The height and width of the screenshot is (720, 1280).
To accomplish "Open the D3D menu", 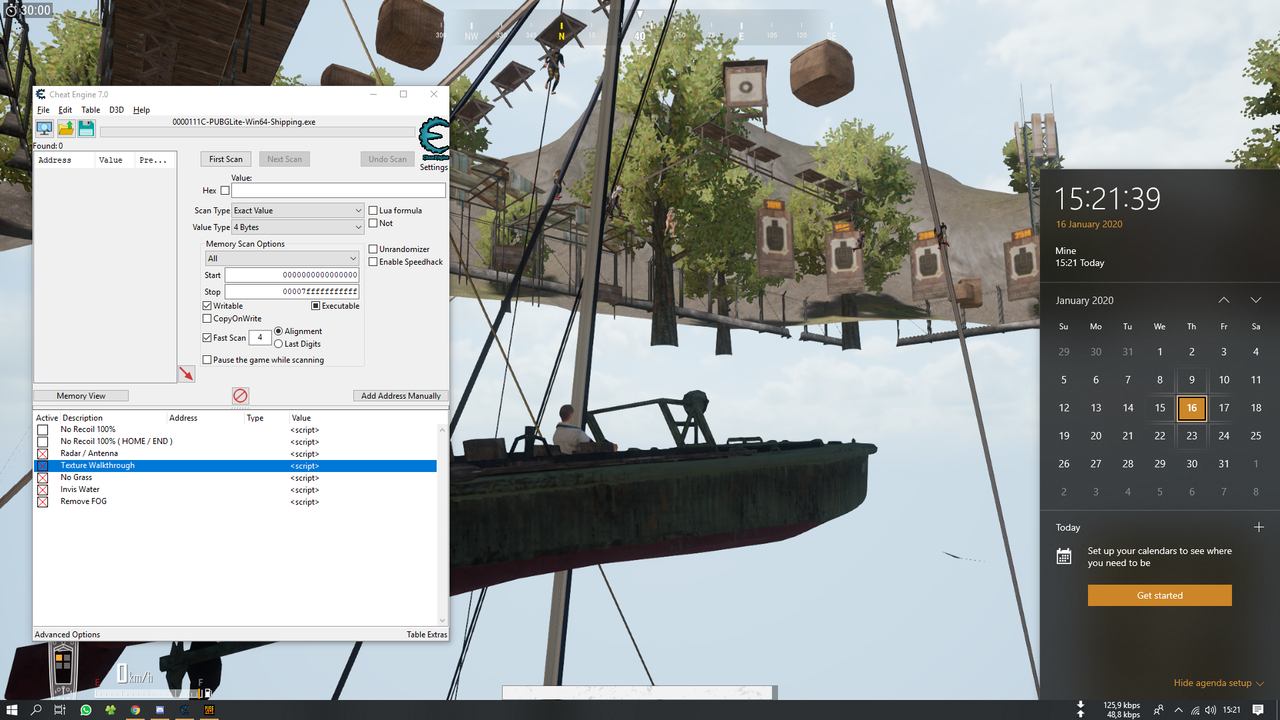I will pos(117,110).
